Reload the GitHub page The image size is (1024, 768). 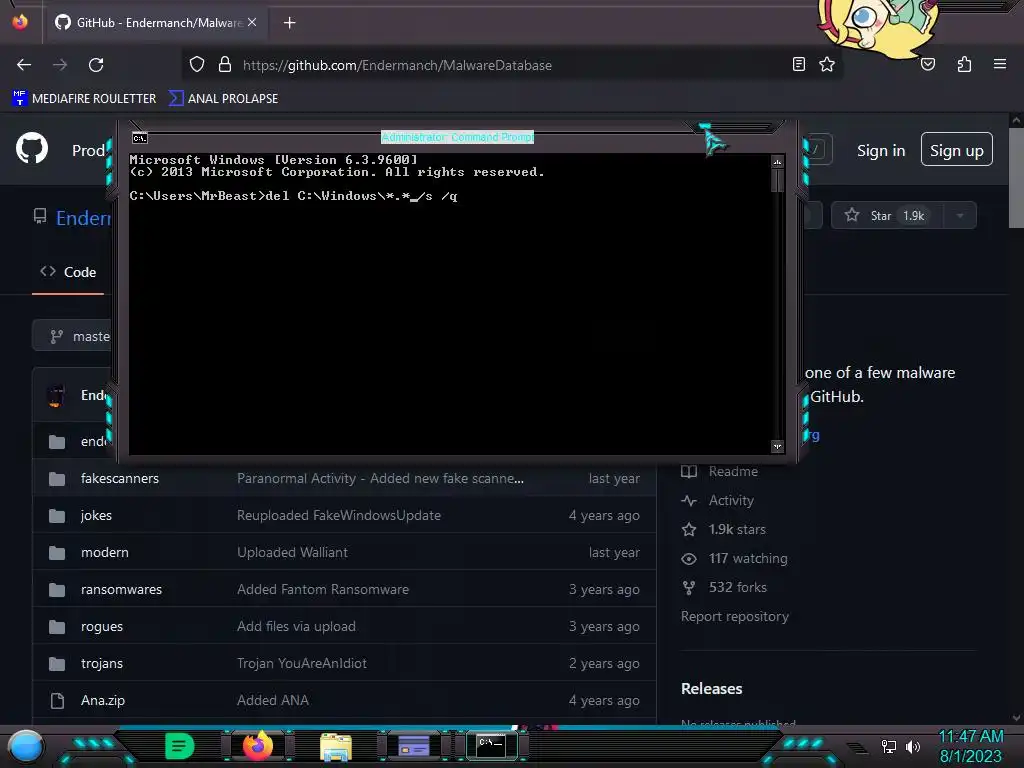coord(96,65)
